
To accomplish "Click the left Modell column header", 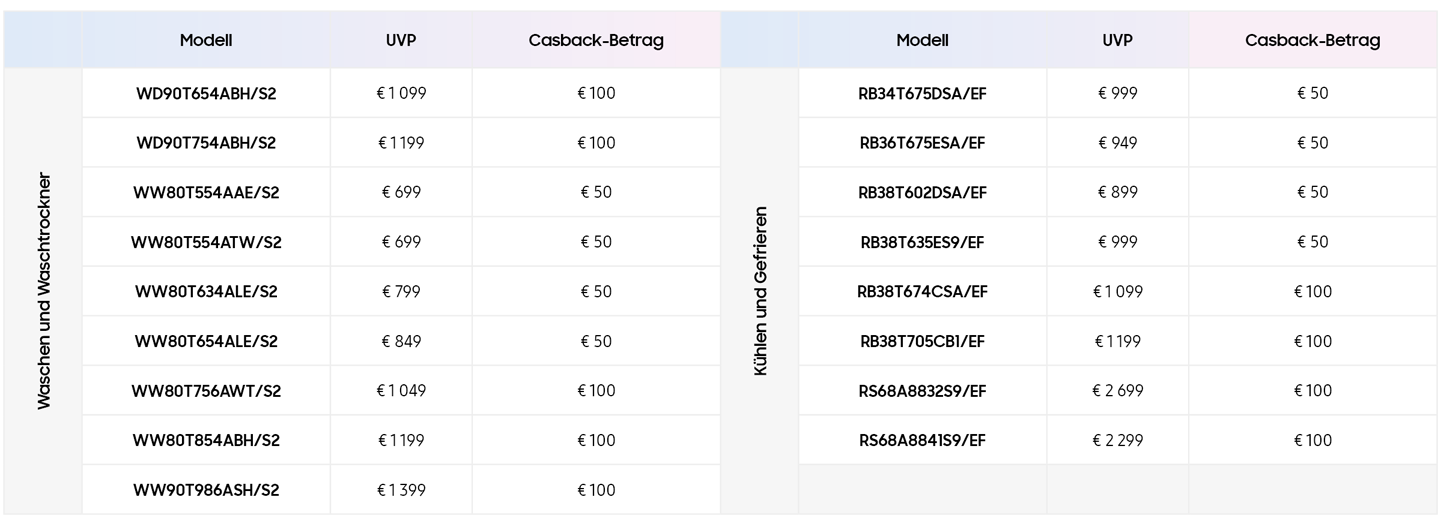I will [206, 40].
